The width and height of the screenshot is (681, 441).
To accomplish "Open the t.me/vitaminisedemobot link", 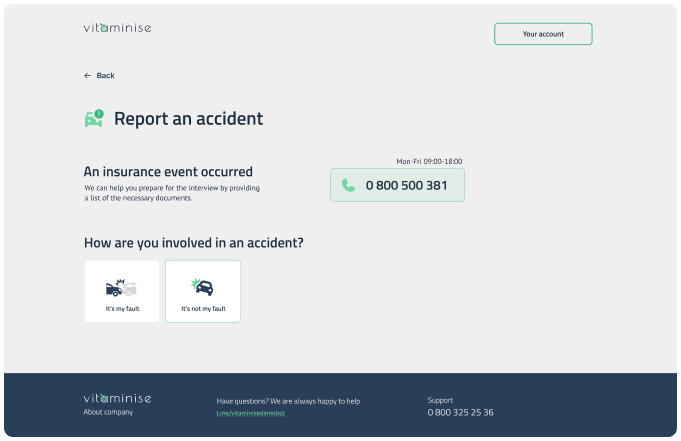I will coord(251,413).
